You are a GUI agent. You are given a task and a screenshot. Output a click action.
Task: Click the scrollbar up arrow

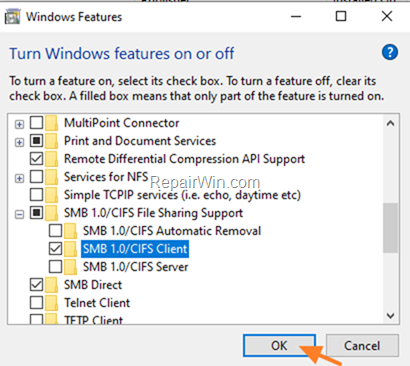pyautogui.click(x=390, y=124)
